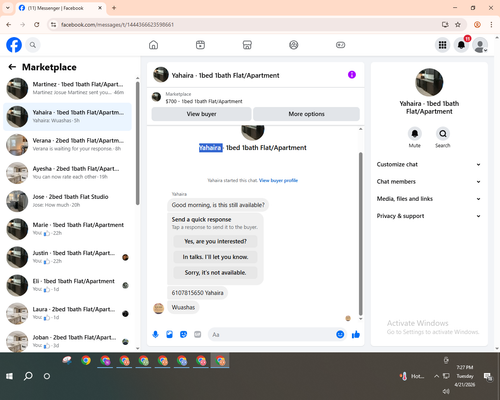Choose a GIF icon in composer

click(198, 334)
